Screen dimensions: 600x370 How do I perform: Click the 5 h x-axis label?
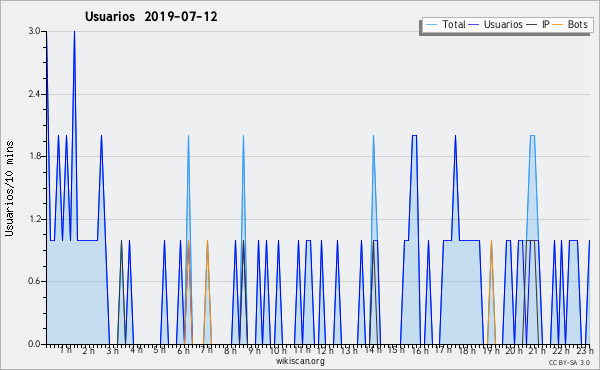[x=159, y=350]
